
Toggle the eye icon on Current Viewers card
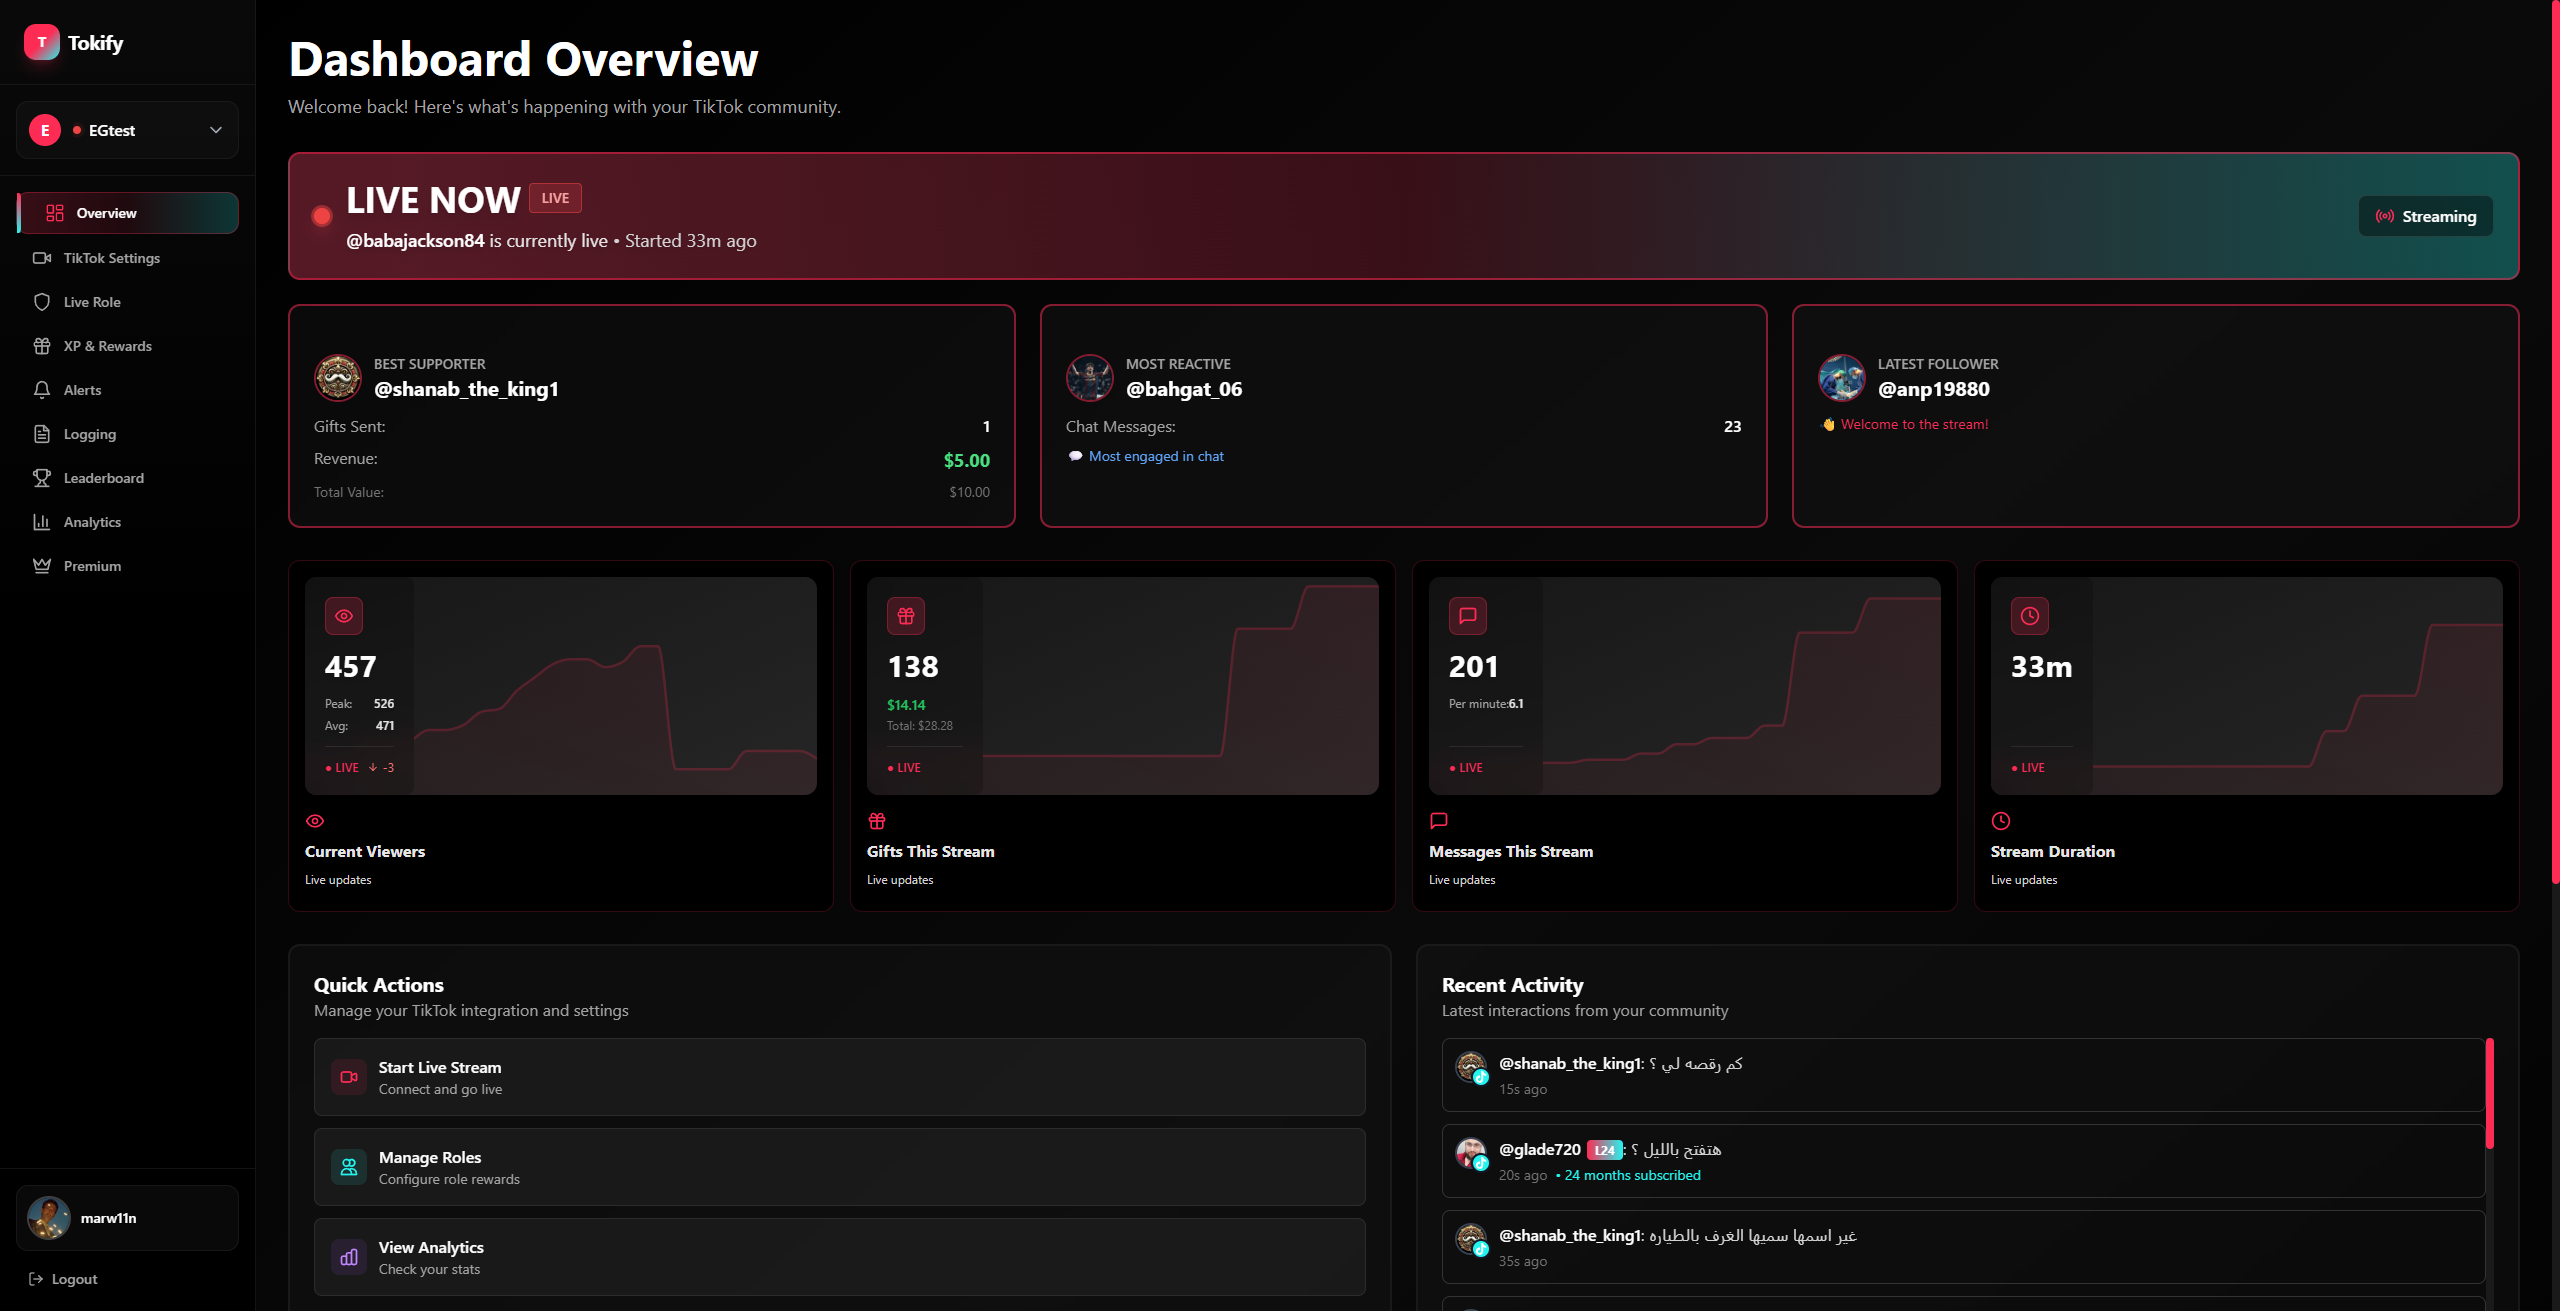pyautogui.click(x=343, y=616)
